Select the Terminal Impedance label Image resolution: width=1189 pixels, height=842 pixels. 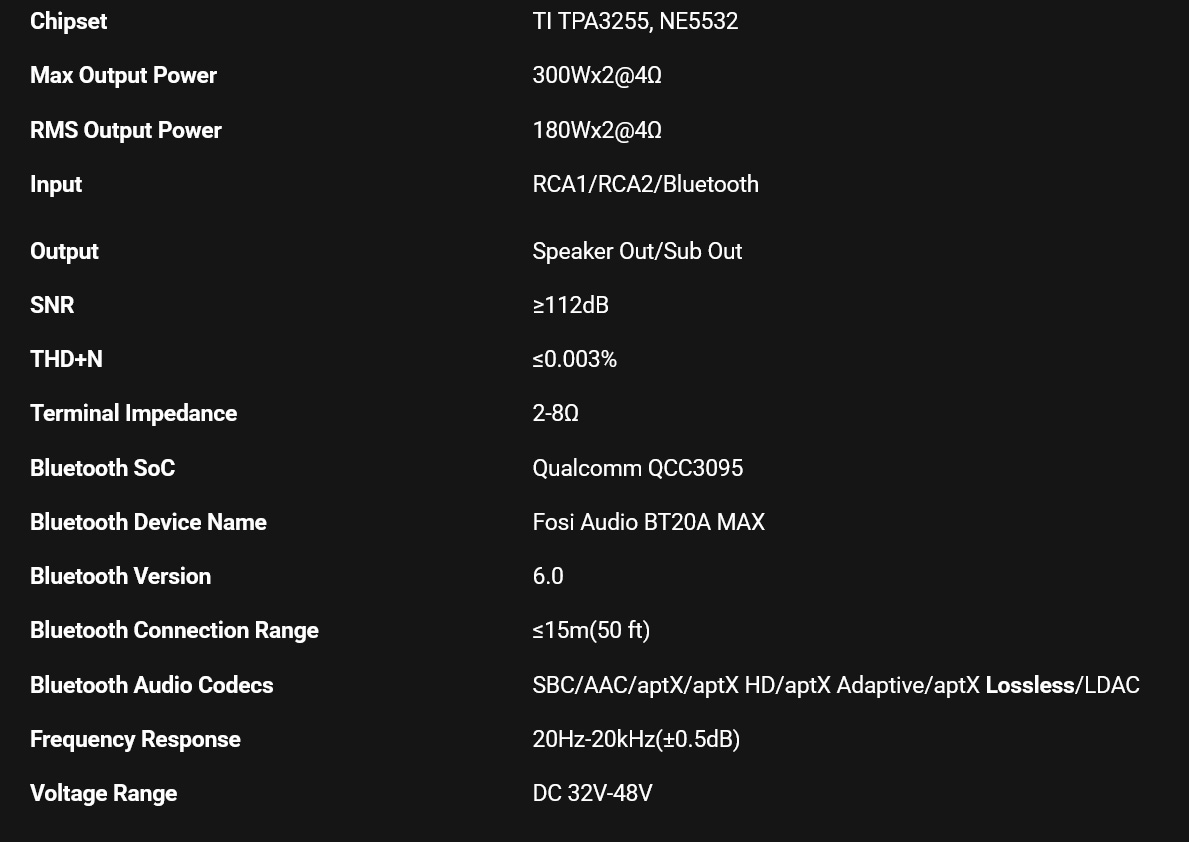coord(133,413)
